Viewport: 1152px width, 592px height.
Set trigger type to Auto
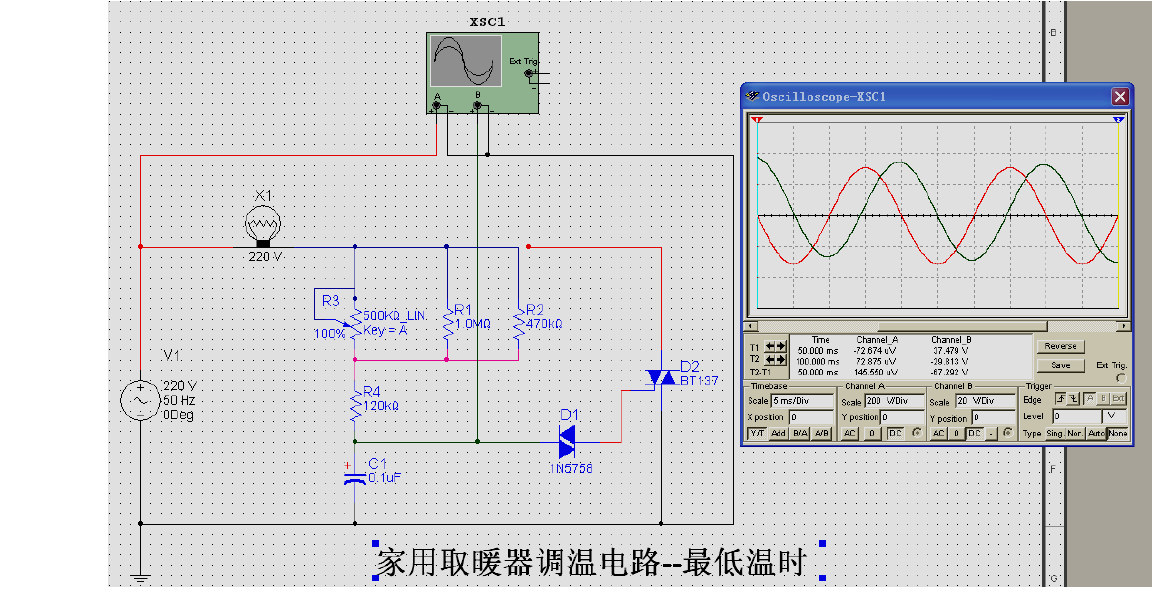point(1096,433)
